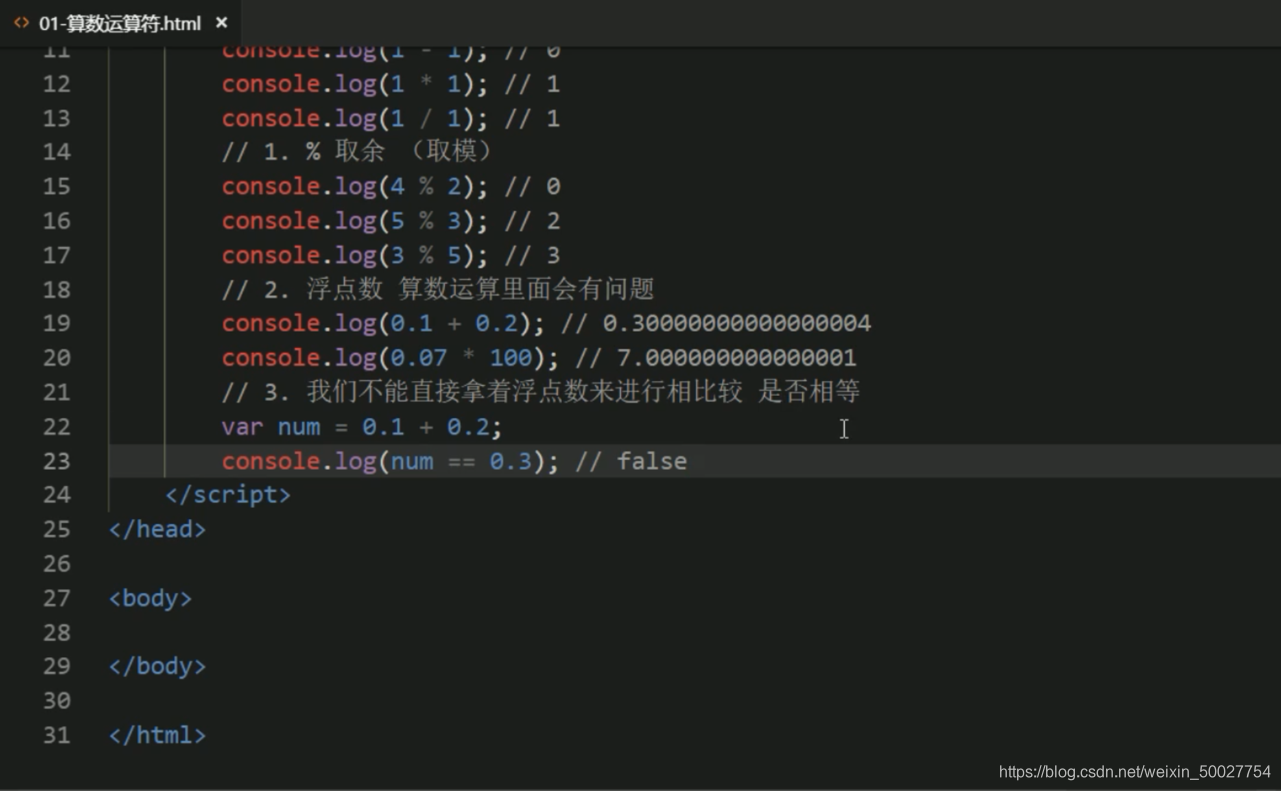Click the HTML file icon in the tab
The image size is (1281, 791).
click(21, 22)
